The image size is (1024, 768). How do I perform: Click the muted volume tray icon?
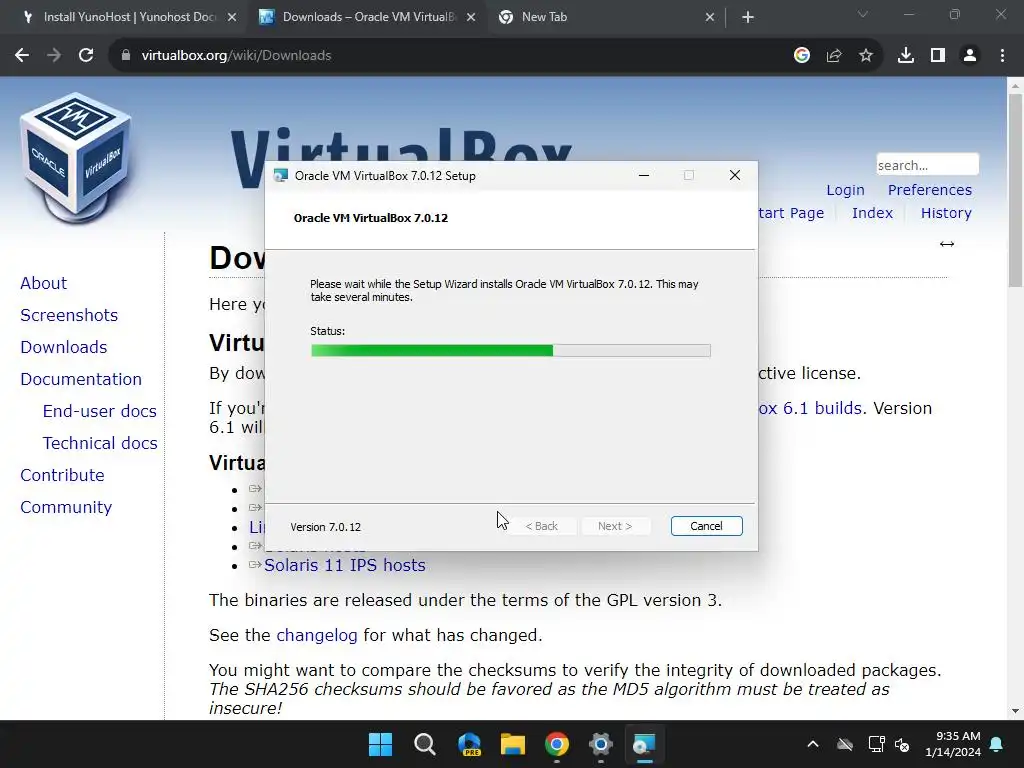[903, 744]
